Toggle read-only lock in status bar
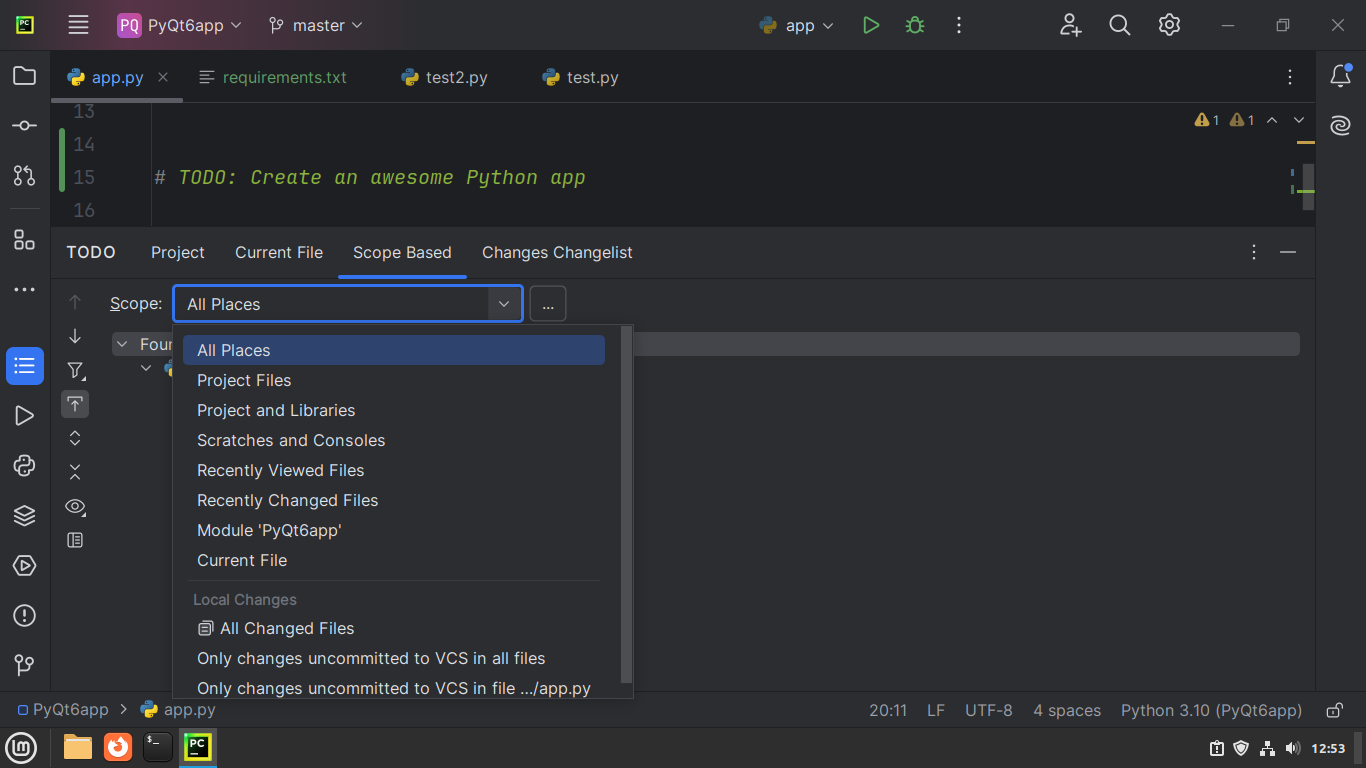Image resolution: width=1366 pixels, height=768 pixels. tap(1334, 710)
